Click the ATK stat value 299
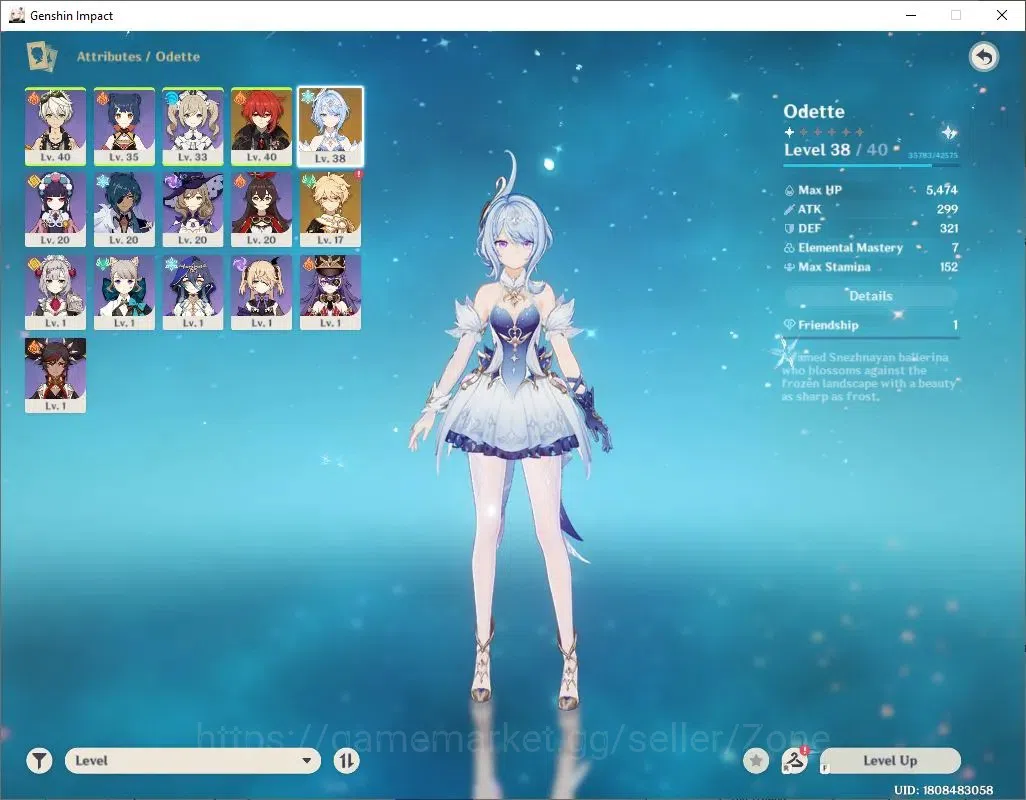Screen dimensions: 1026x800 pyautogui.click(x=947, y=209)
